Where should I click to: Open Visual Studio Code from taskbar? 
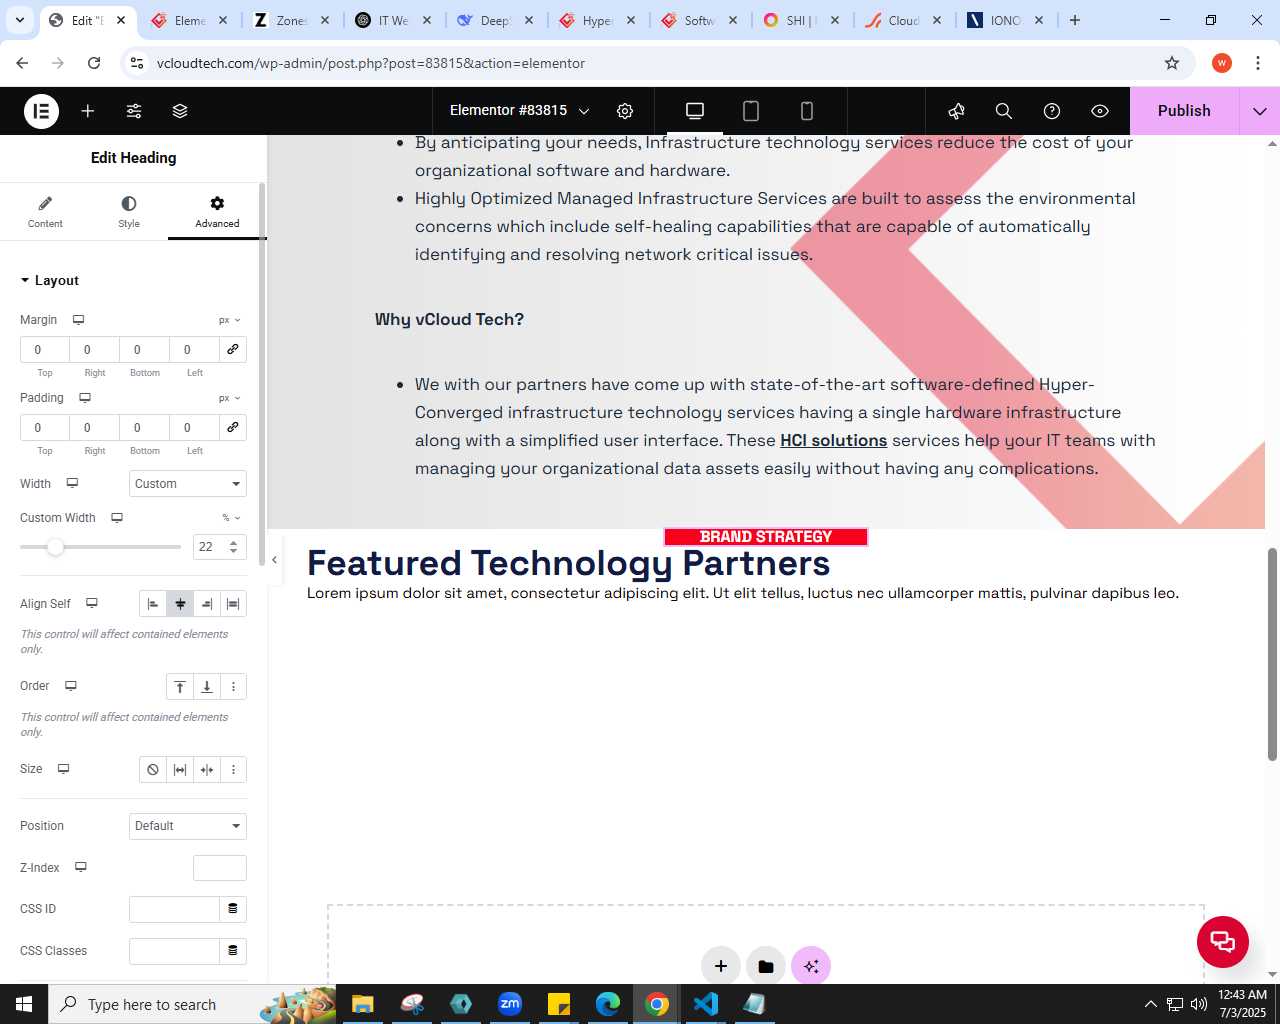pyautogui.click(x=706, y=1004)
